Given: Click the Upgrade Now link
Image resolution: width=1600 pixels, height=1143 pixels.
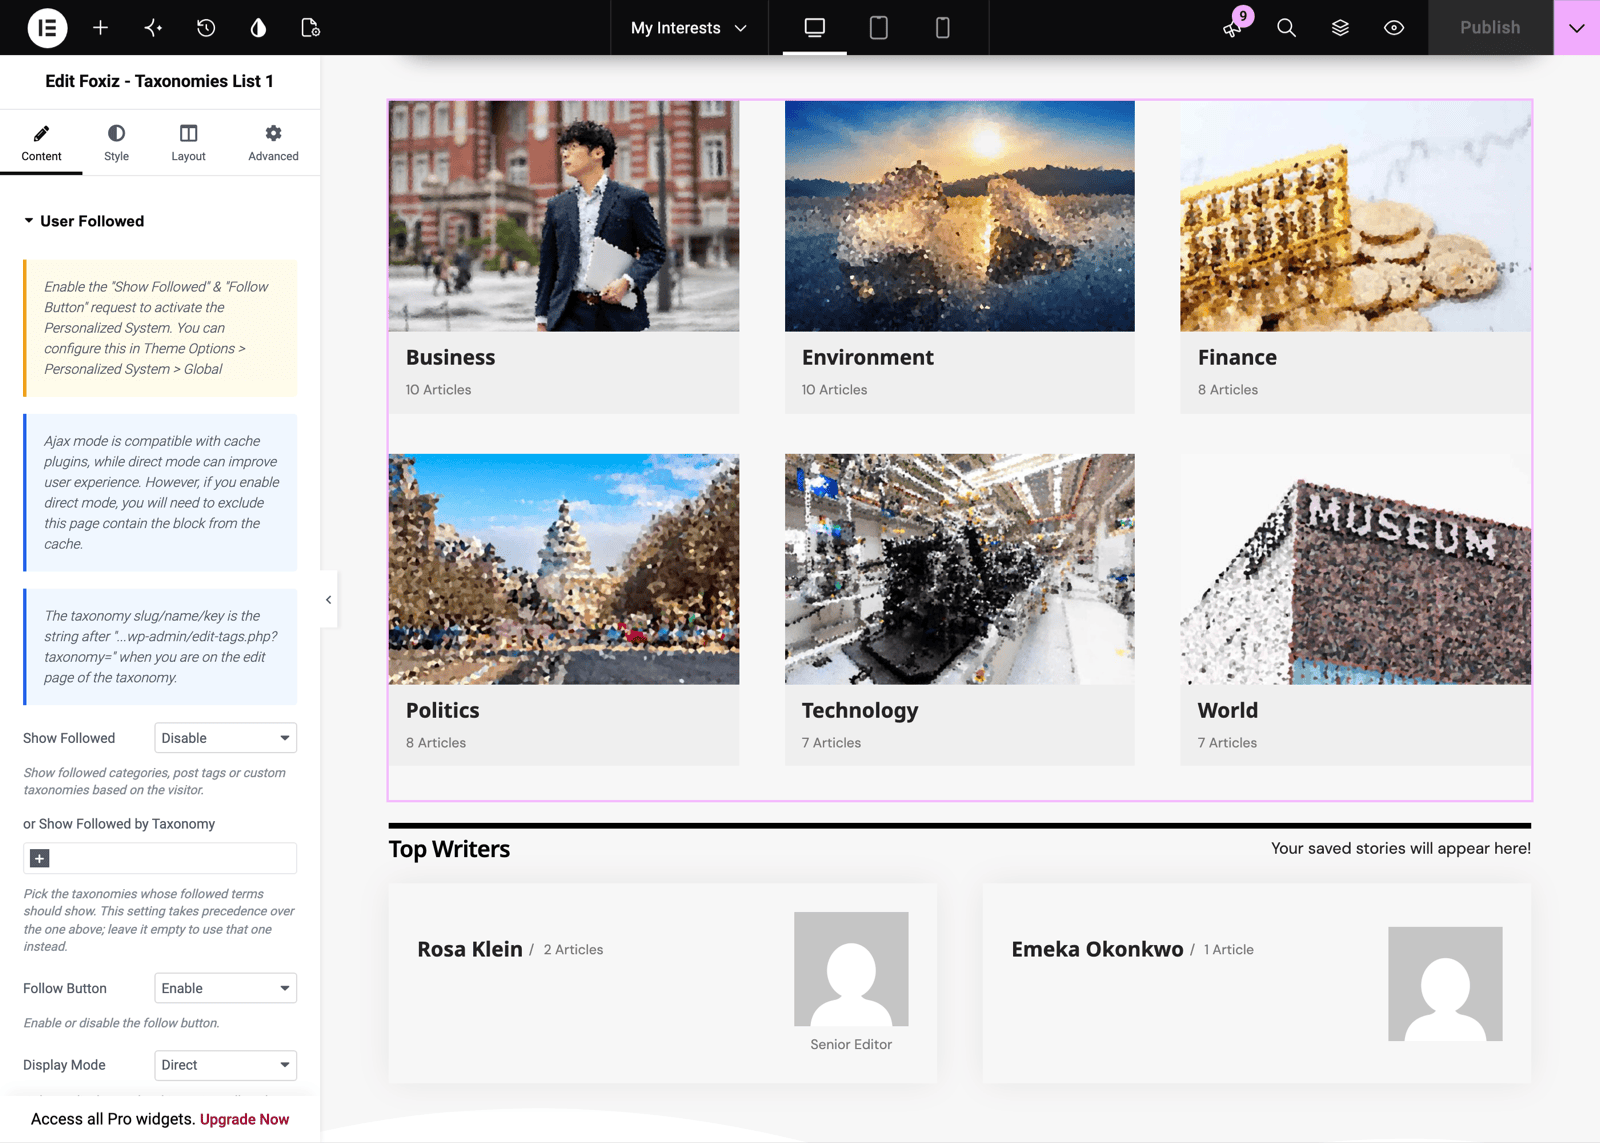Looking at the screenshot, I should pos(244,1119).
